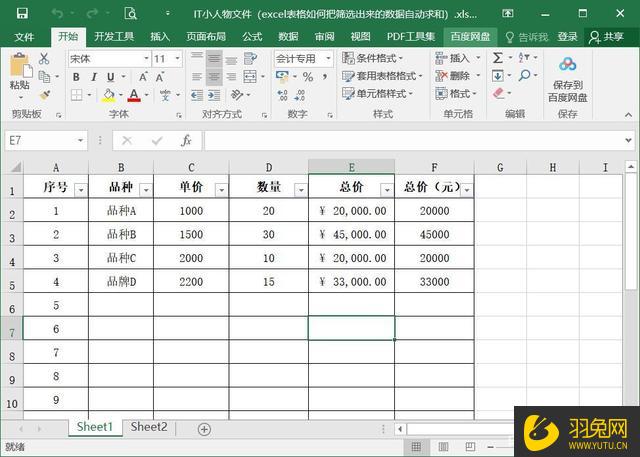
Task: Click the 登录 sign-in link
Action: [x=568, y=37]
